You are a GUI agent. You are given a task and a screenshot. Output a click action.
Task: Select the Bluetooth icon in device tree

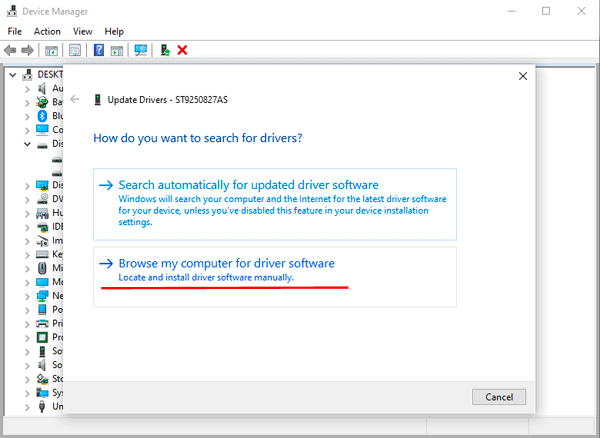[x=42, y=116]
